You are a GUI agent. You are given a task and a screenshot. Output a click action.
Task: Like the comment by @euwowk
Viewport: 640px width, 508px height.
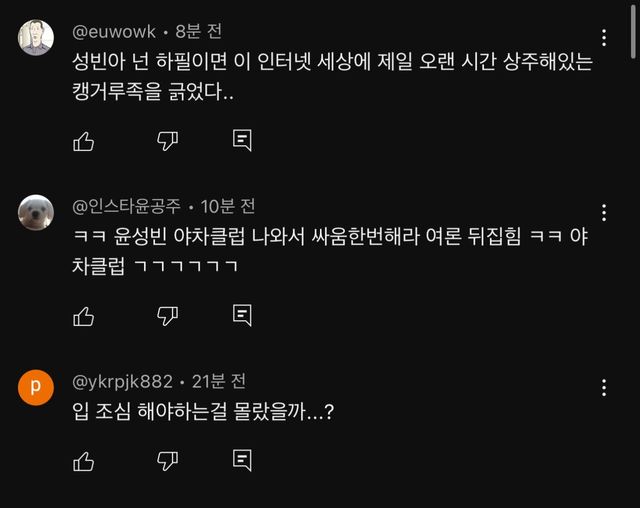tap(84, 141)
